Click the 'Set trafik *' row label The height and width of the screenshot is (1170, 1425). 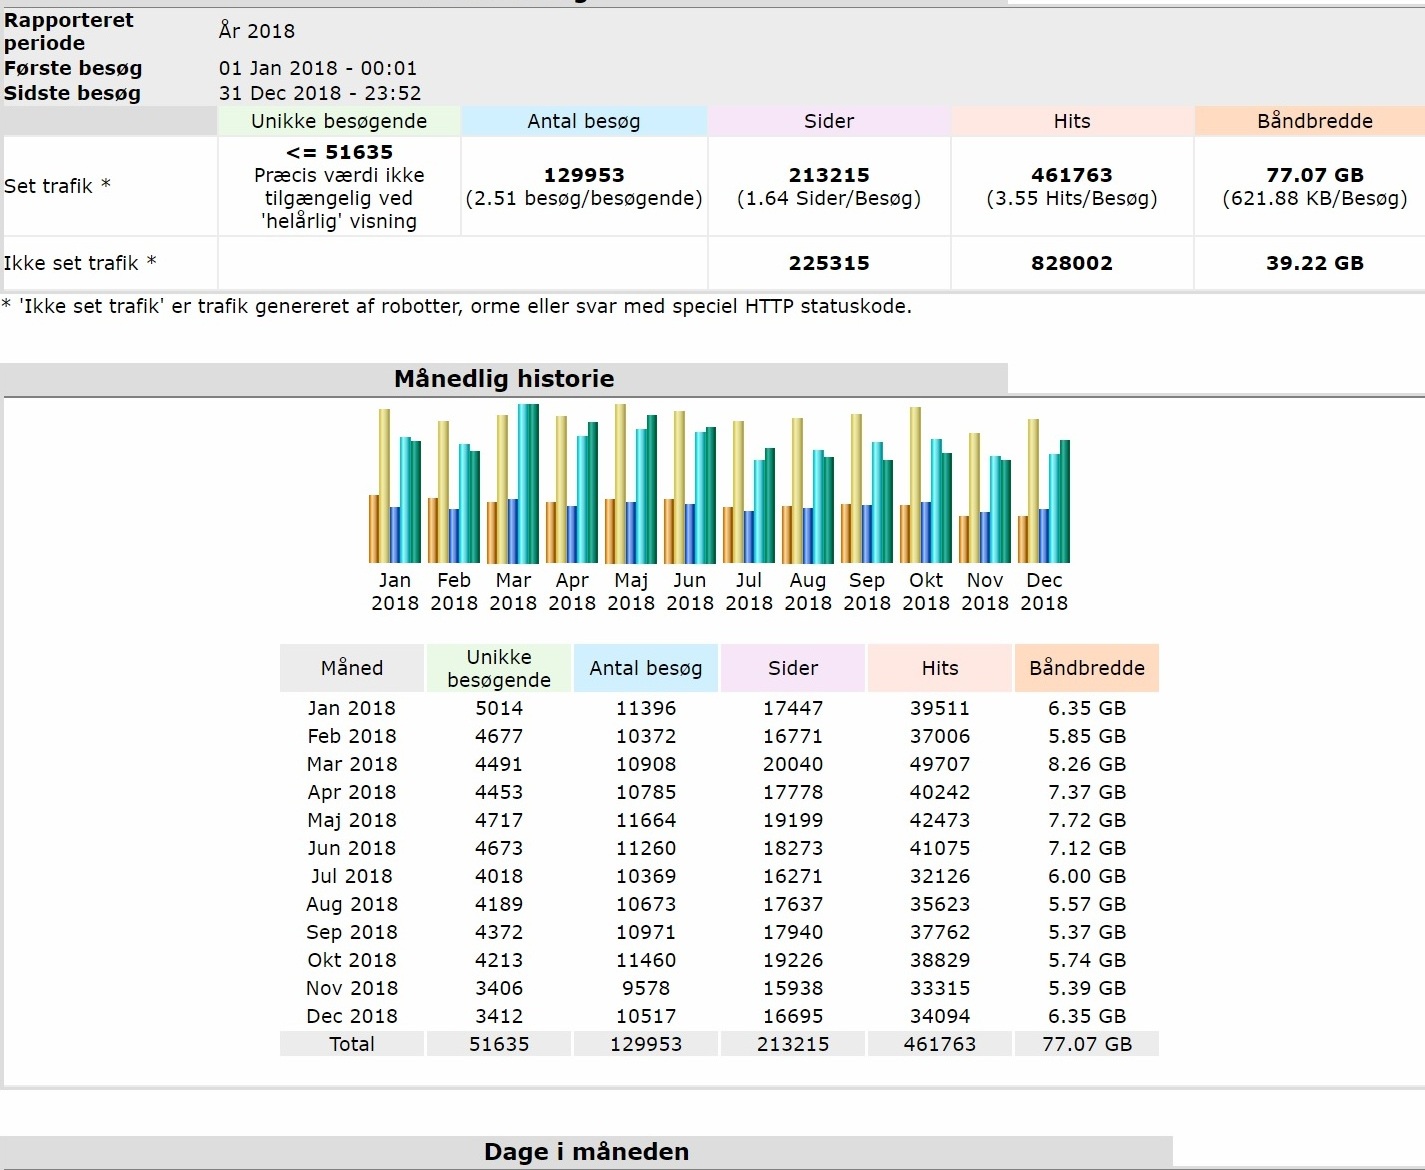[x=57, y=186]
